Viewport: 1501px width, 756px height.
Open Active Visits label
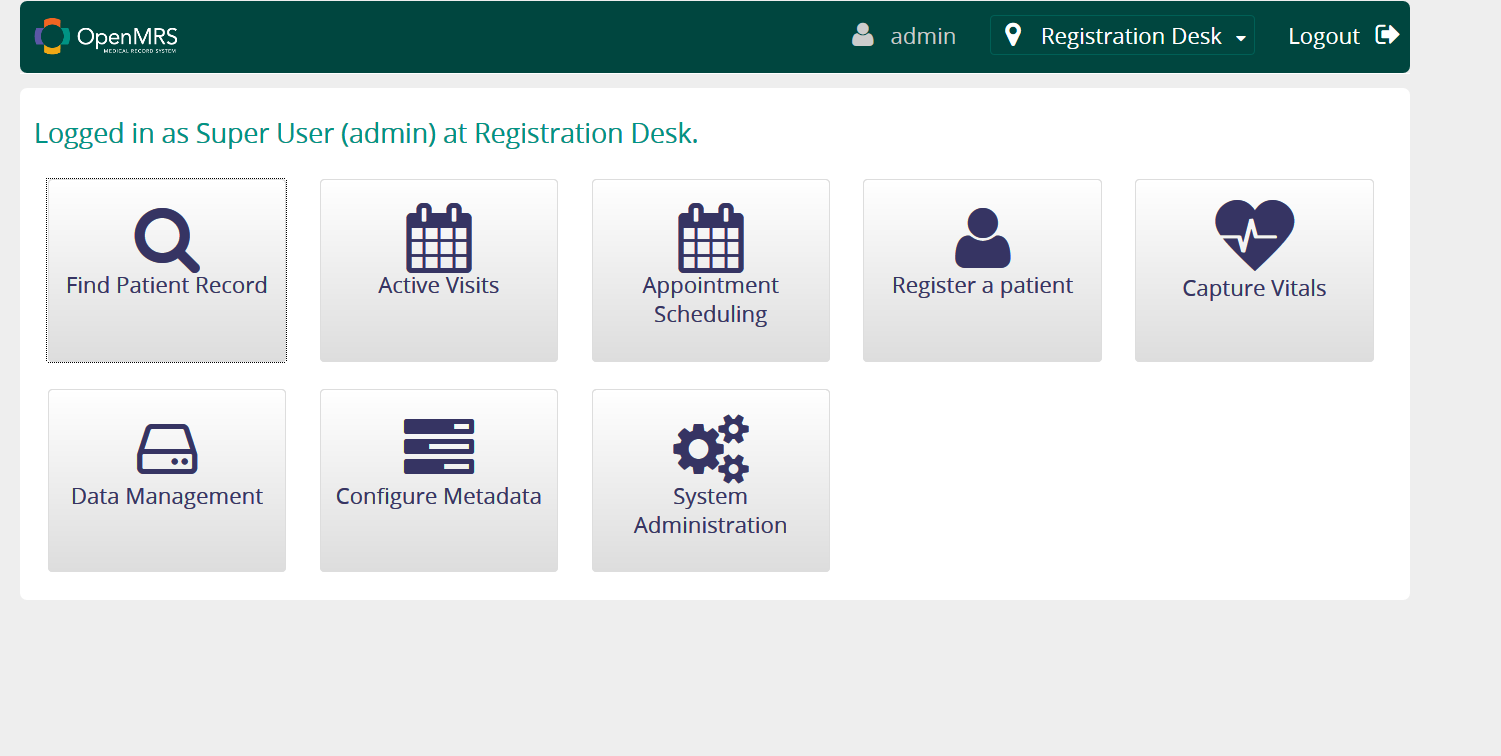pyautogui.click(x=439, y=285)
